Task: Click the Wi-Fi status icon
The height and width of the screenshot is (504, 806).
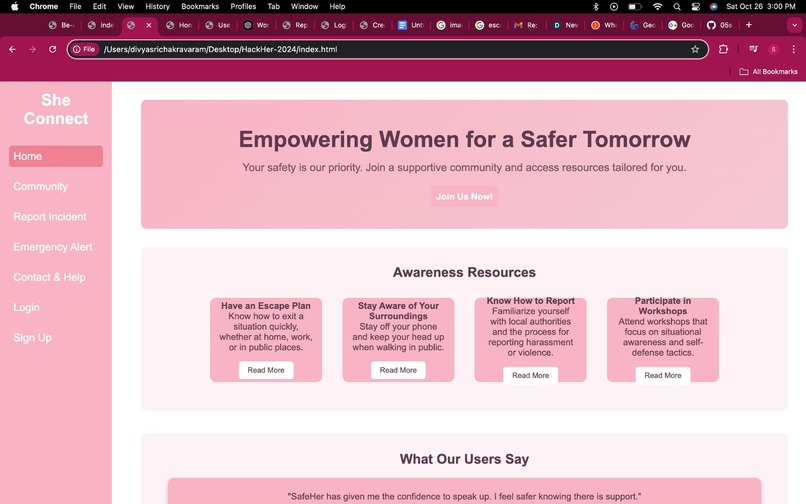Action: (657, 6)
